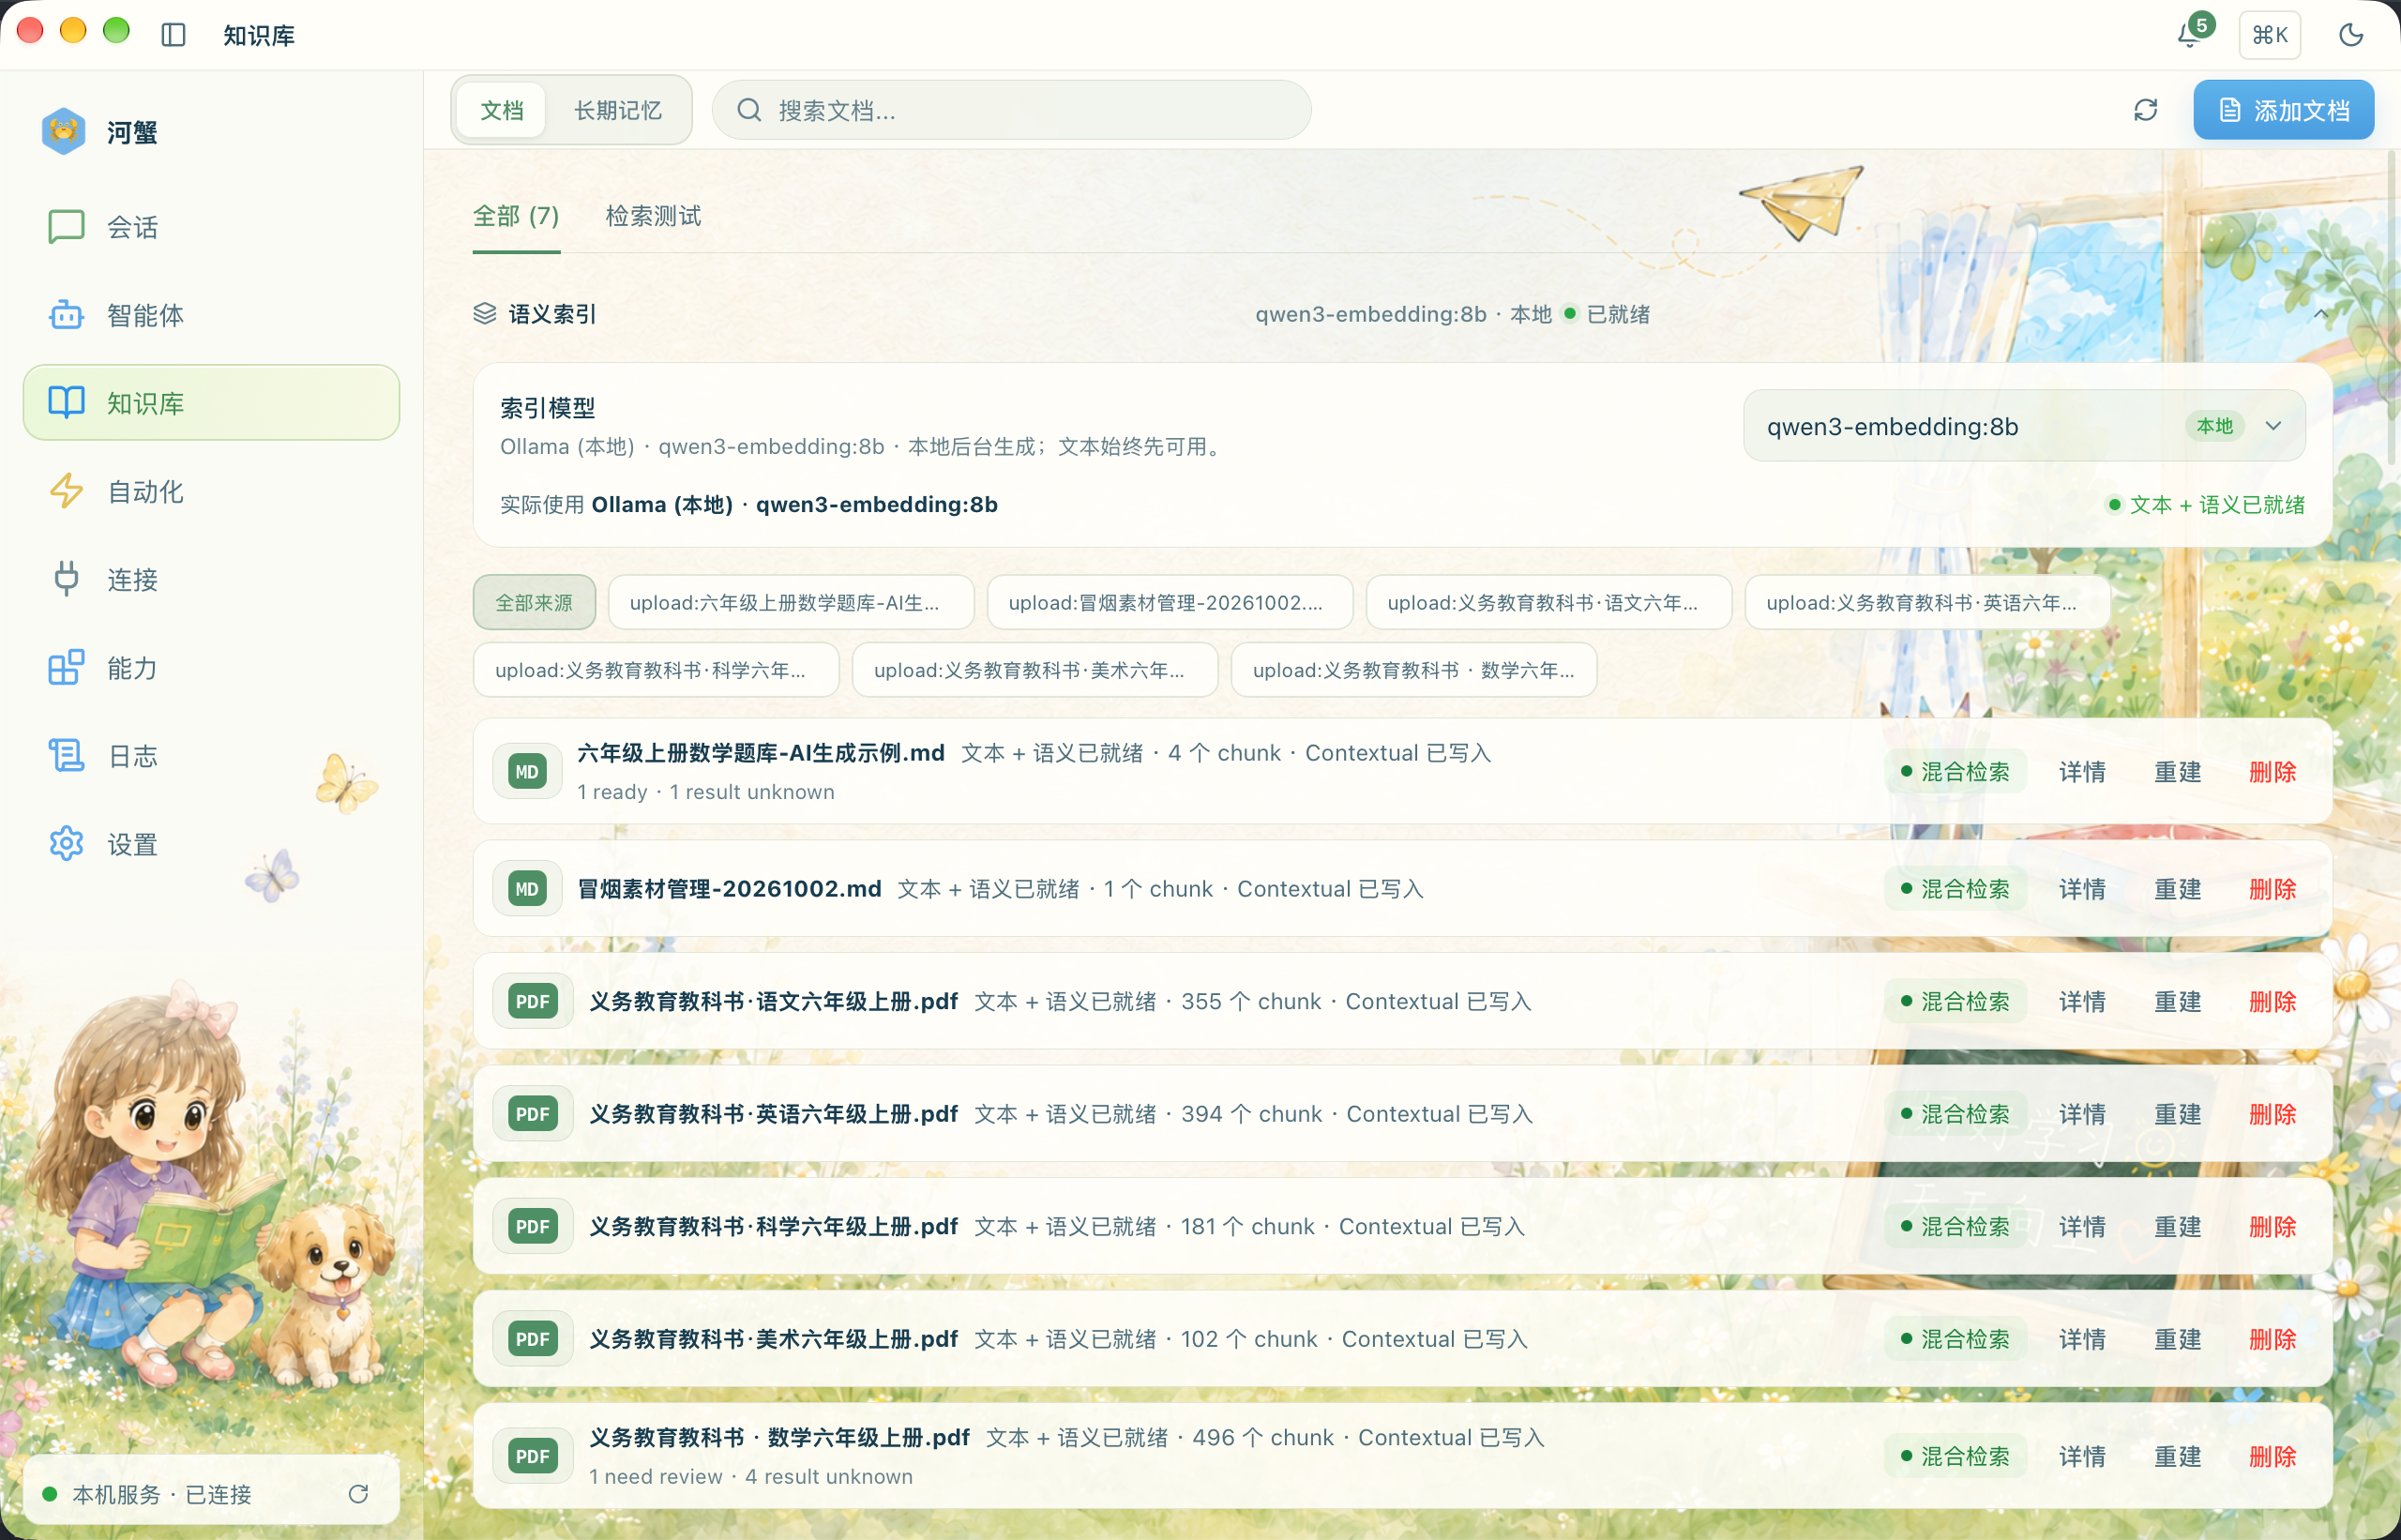The width and height of the screenshot is (2401, 1540).
Task: Open 详情 for 科学六年级上册.pdf
Action: [2082, 1226]
